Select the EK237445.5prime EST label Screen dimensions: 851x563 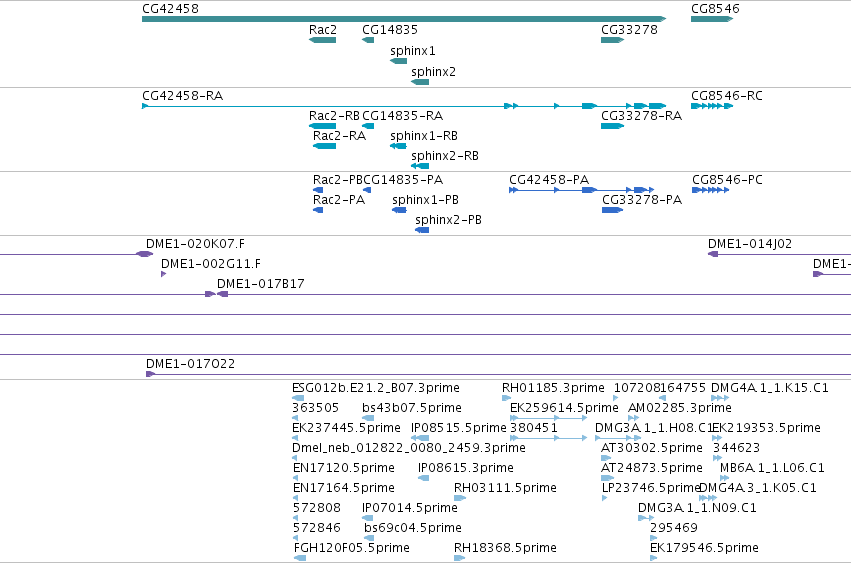tap(346, 428)
